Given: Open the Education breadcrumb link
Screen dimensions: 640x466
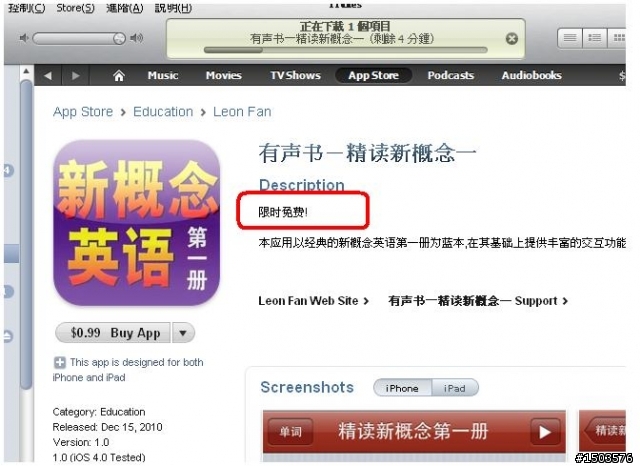Looking at the screenshot, I should click(163, 111).
